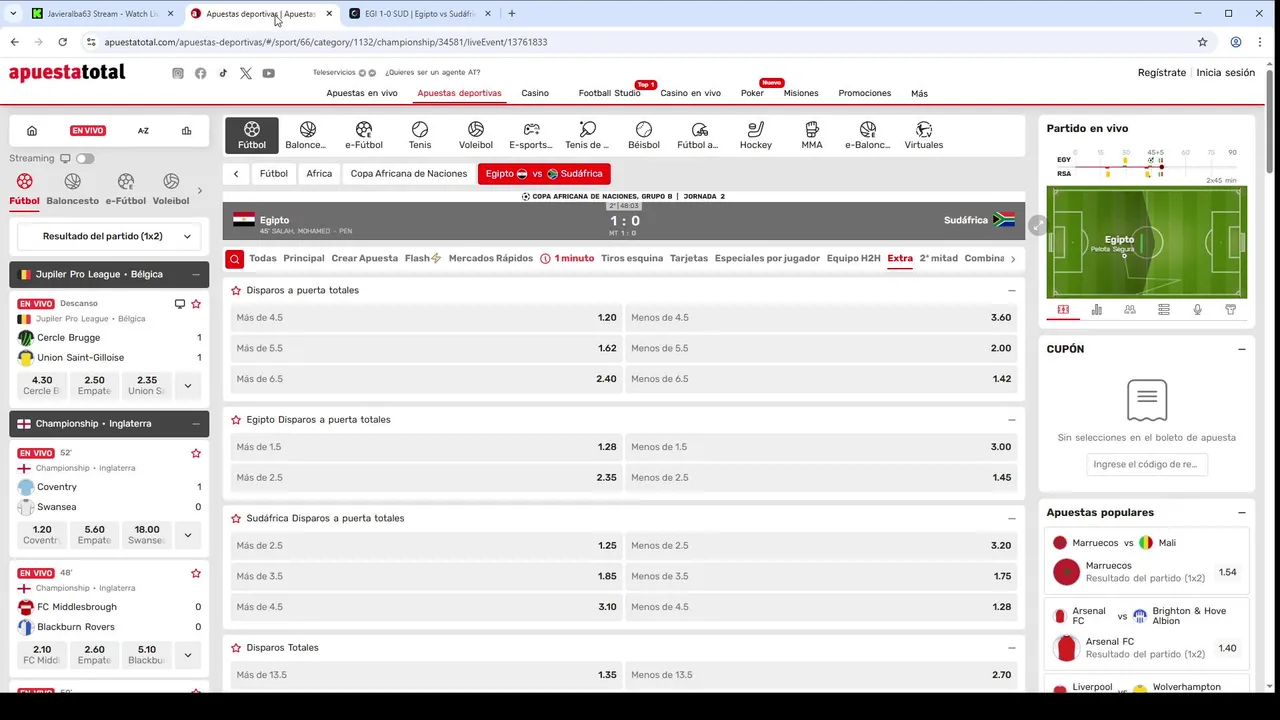Open the TikTok social icon
Screen dimensions: 1280x720
[x=223, y=73]
